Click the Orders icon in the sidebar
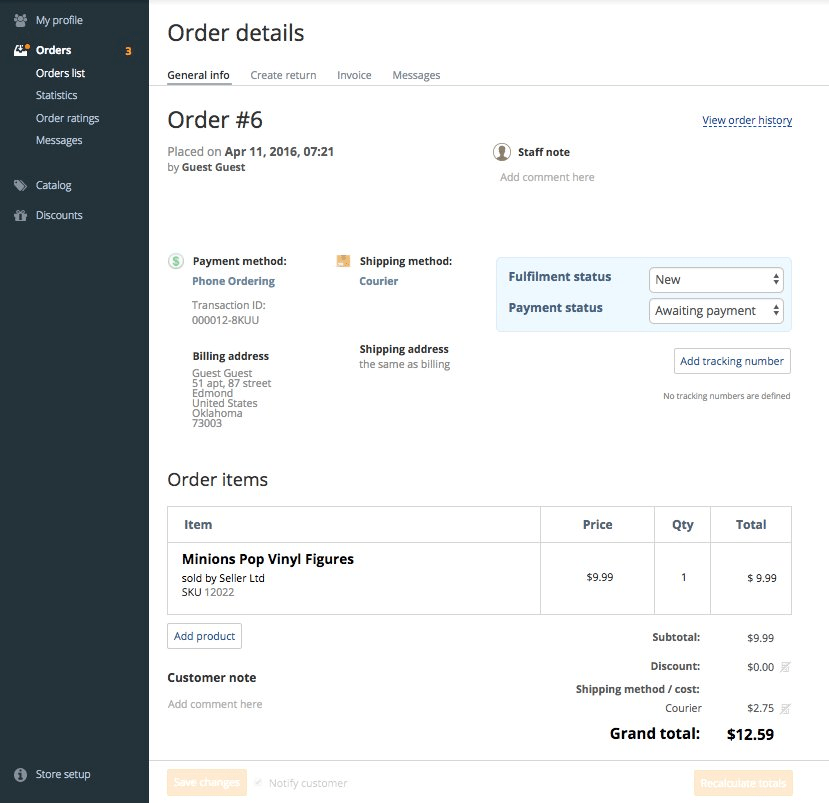Screen dimensions: 829x803 click(20, 49)
